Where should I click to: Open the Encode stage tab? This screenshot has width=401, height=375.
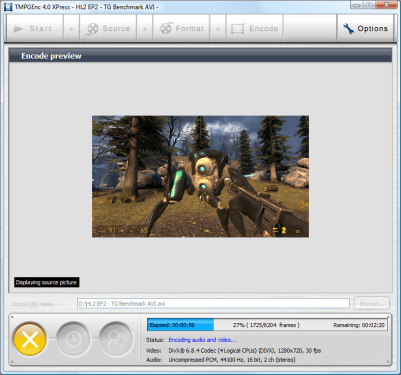(x=255, y=29)
